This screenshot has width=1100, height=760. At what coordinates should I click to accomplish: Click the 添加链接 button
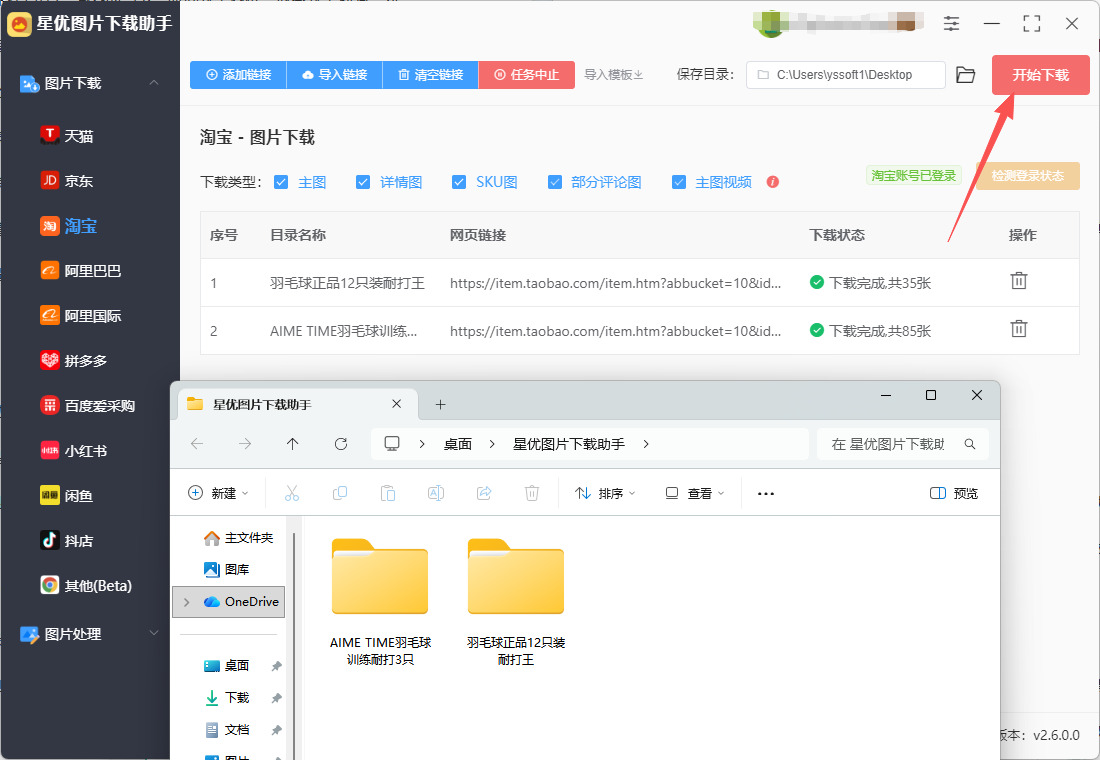tap(238, 75)
